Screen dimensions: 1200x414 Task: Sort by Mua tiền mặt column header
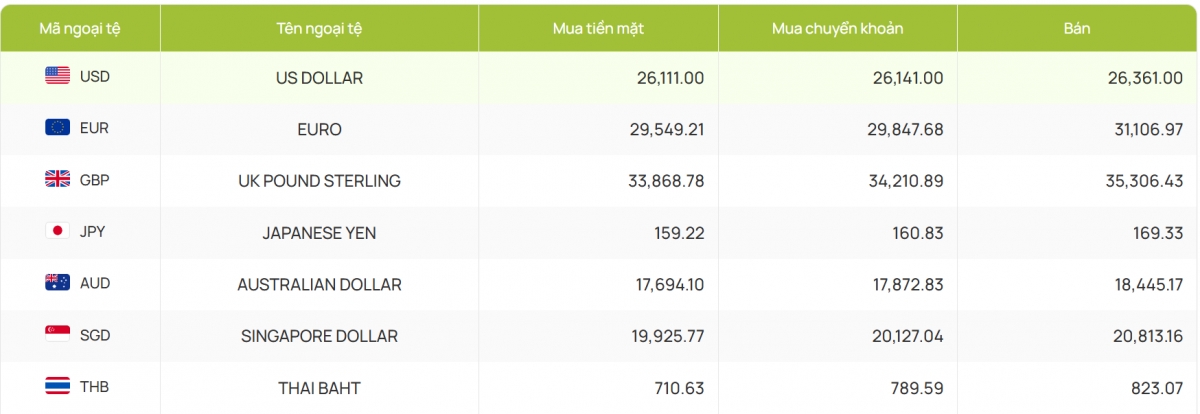click(x=598, y=28)
